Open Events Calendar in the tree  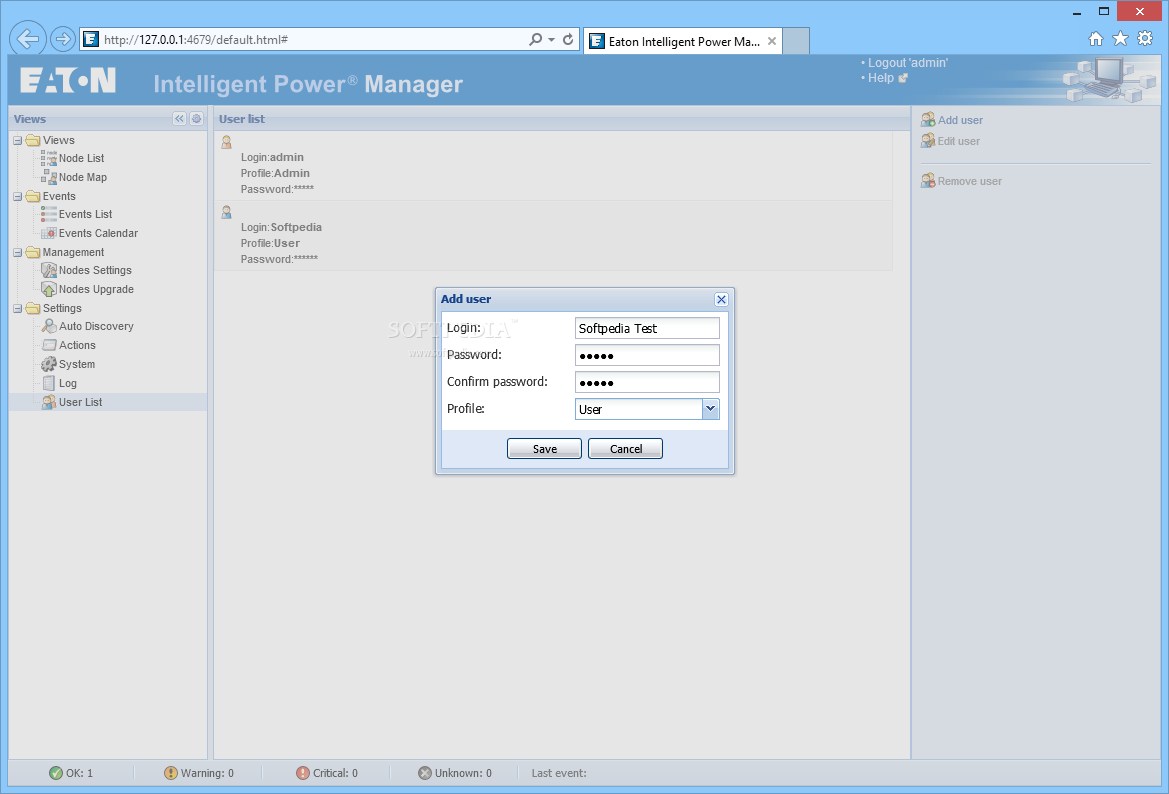[98, 233]
